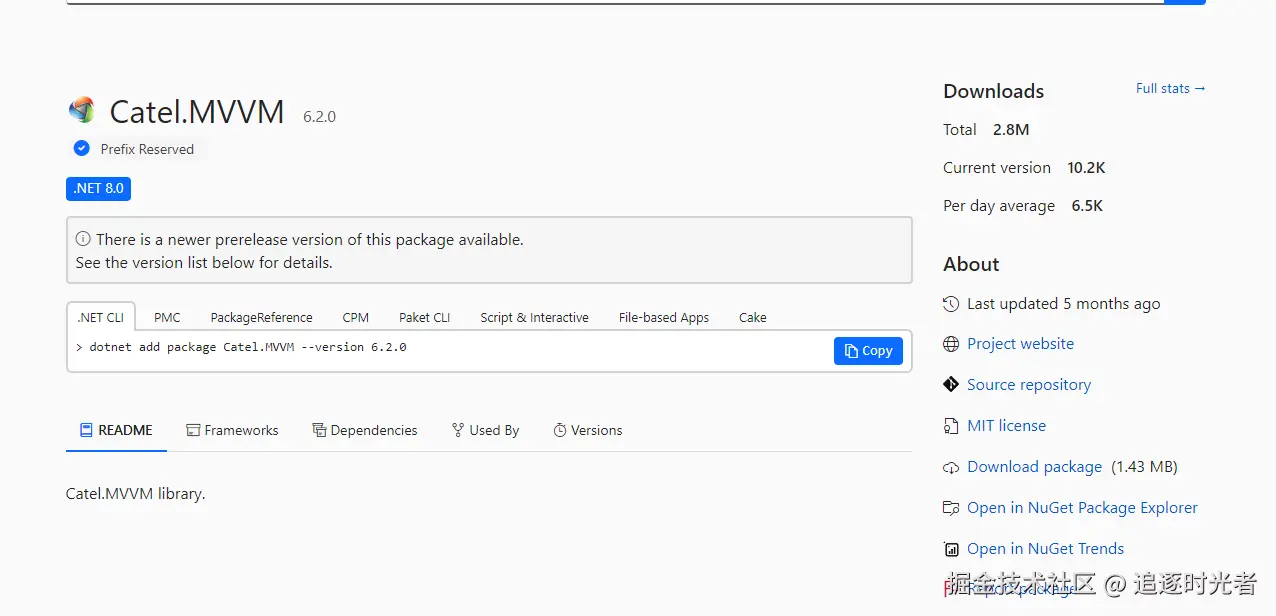Click the Current version 10.2K value

tap(1086, 168)
